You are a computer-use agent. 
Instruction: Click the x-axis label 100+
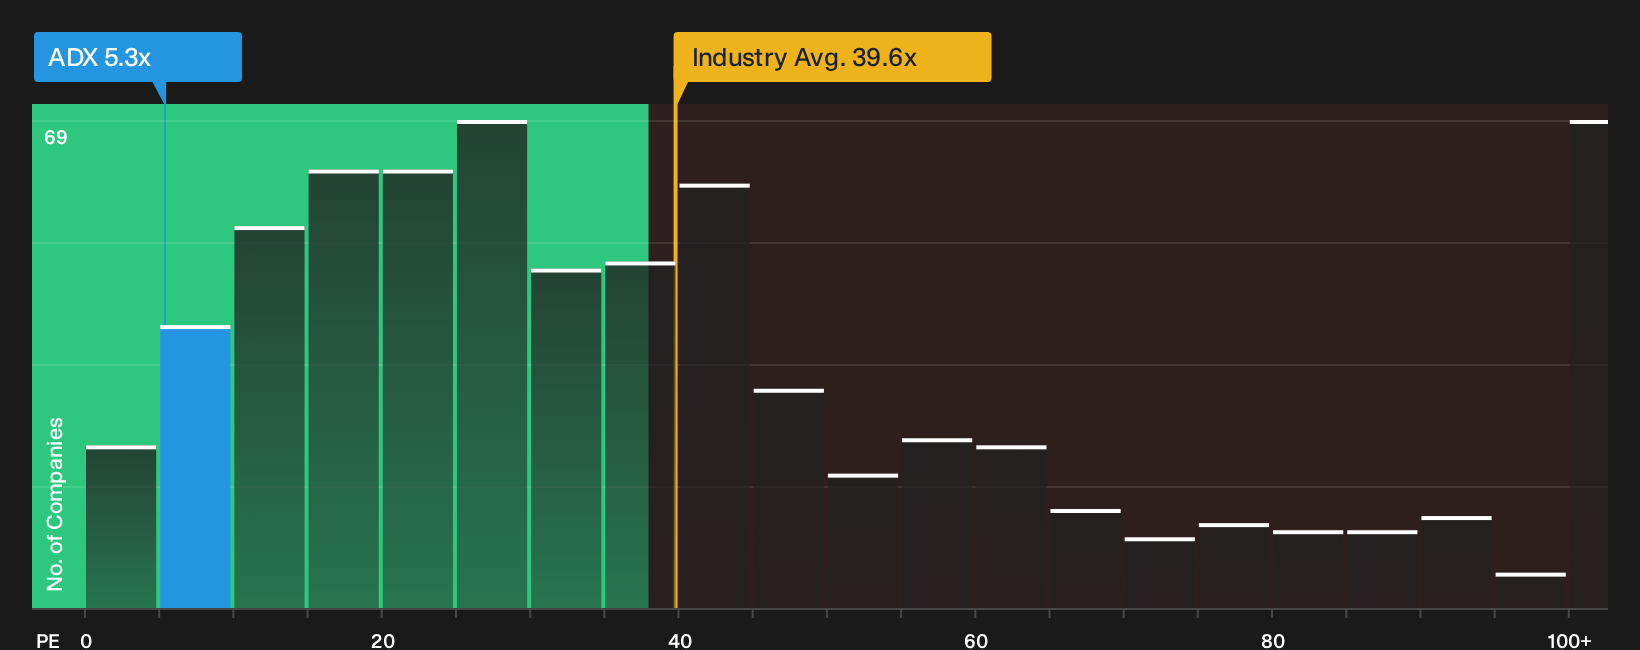(1569, 640)
